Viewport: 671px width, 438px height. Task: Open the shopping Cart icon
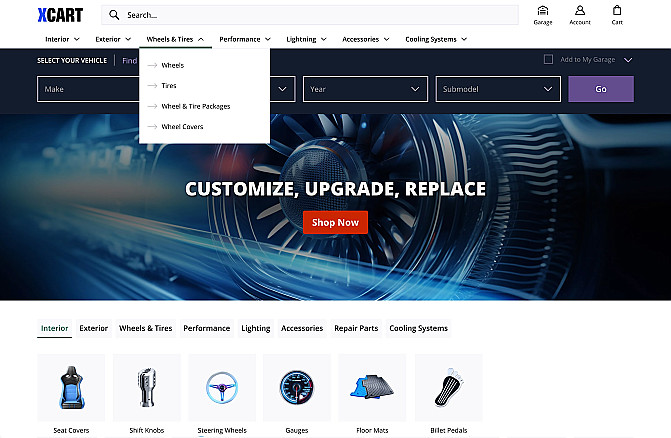pos(617,11)
